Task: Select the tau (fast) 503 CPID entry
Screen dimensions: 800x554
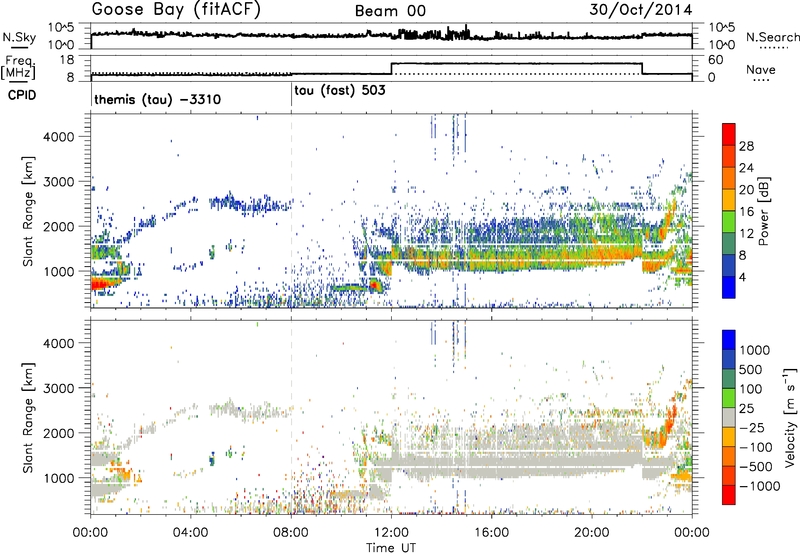Action: pos(340,91)
